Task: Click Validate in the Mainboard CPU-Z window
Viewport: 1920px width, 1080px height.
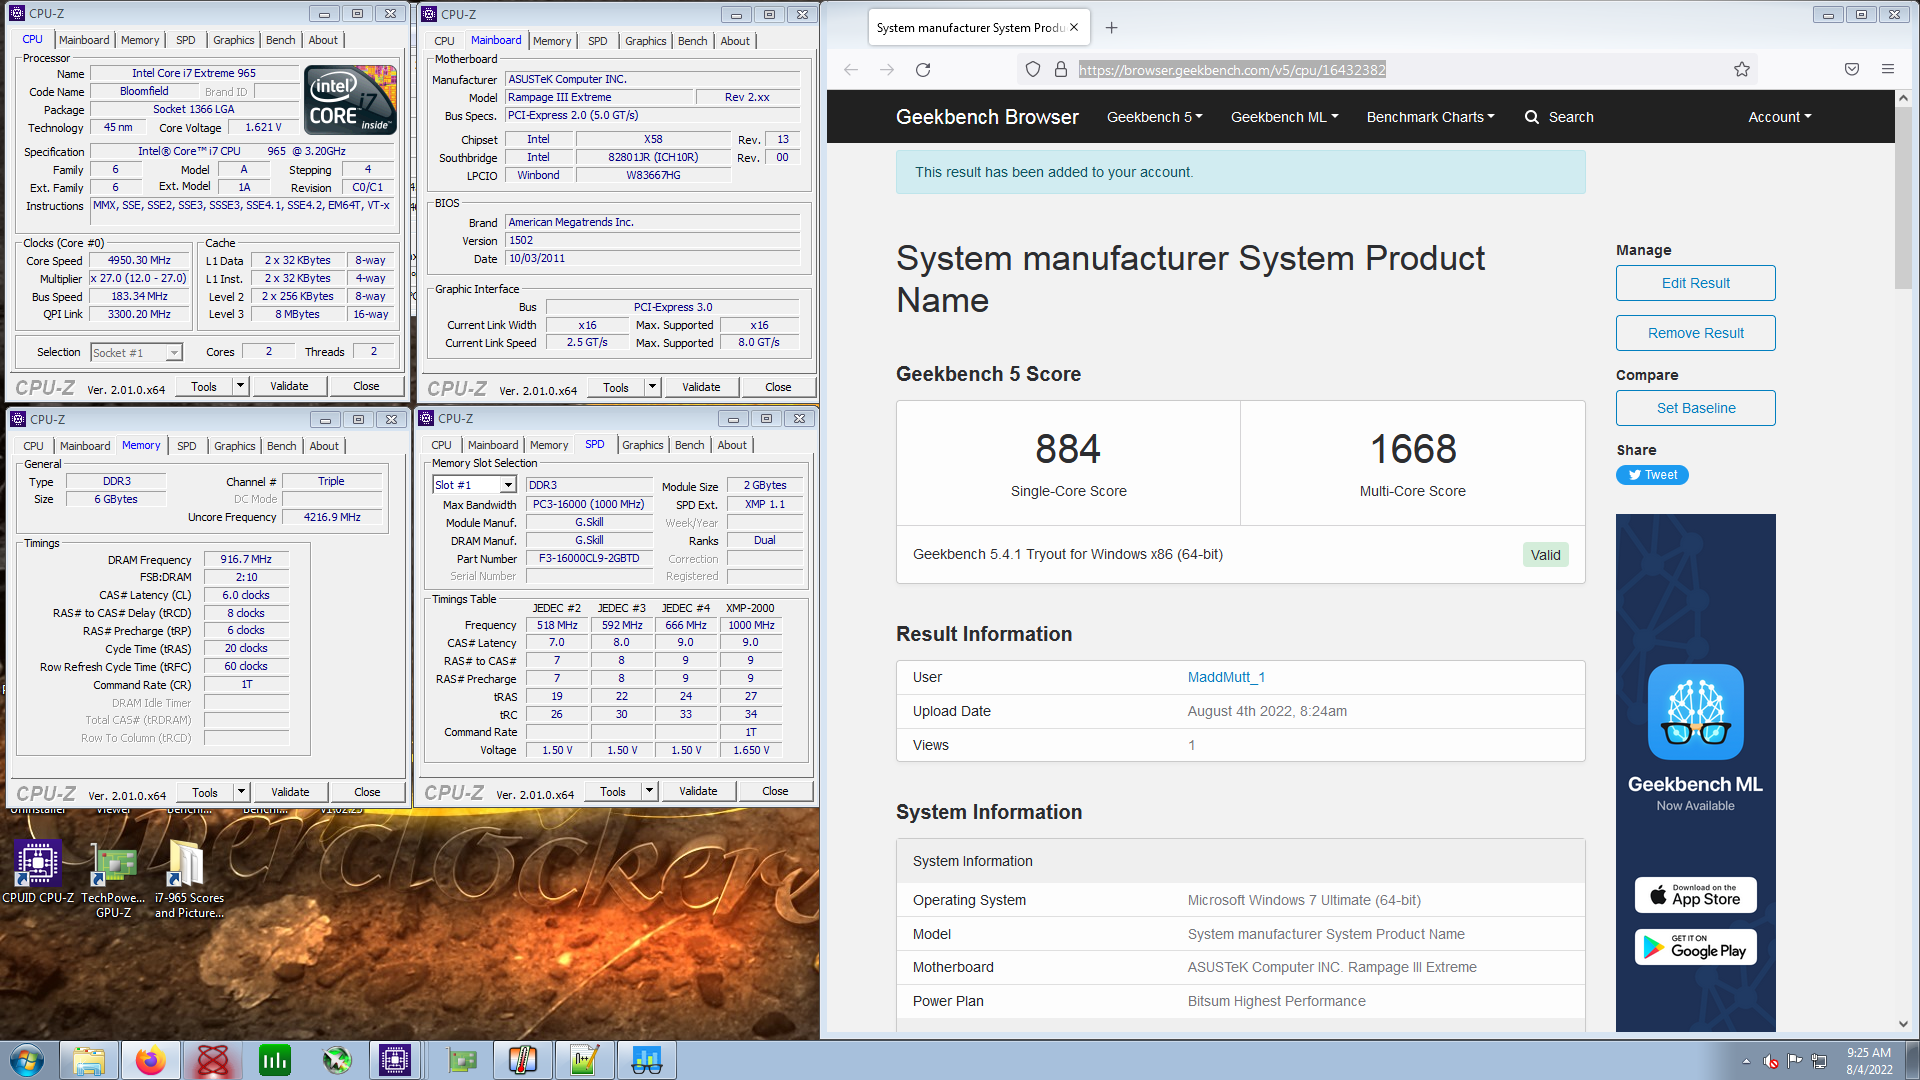Action: tap(701, 387)
